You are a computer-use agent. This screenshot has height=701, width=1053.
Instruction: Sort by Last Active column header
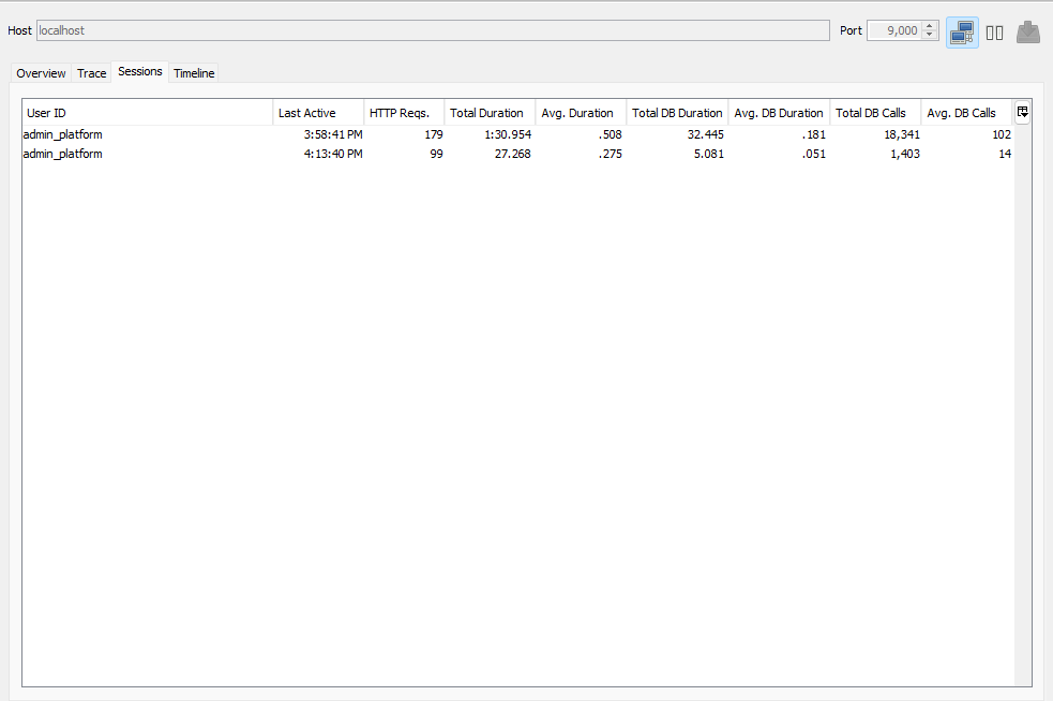pyautogui.click(x=318, y=113)
